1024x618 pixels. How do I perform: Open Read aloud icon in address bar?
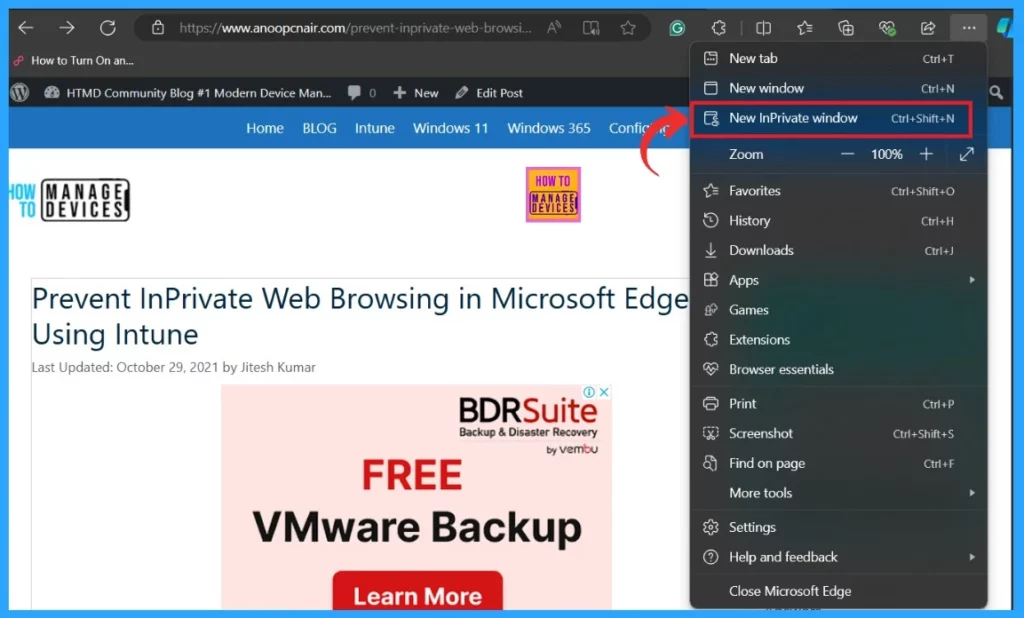click(x=554, y=27)
